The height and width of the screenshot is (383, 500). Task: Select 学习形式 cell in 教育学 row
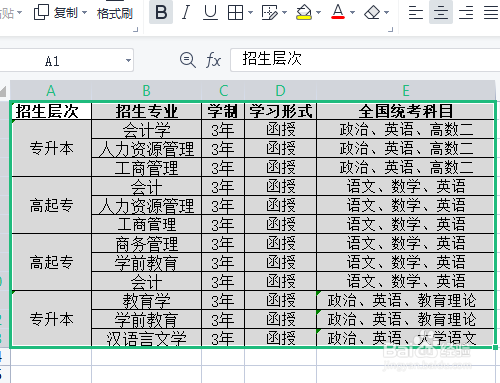coord(280,300)
